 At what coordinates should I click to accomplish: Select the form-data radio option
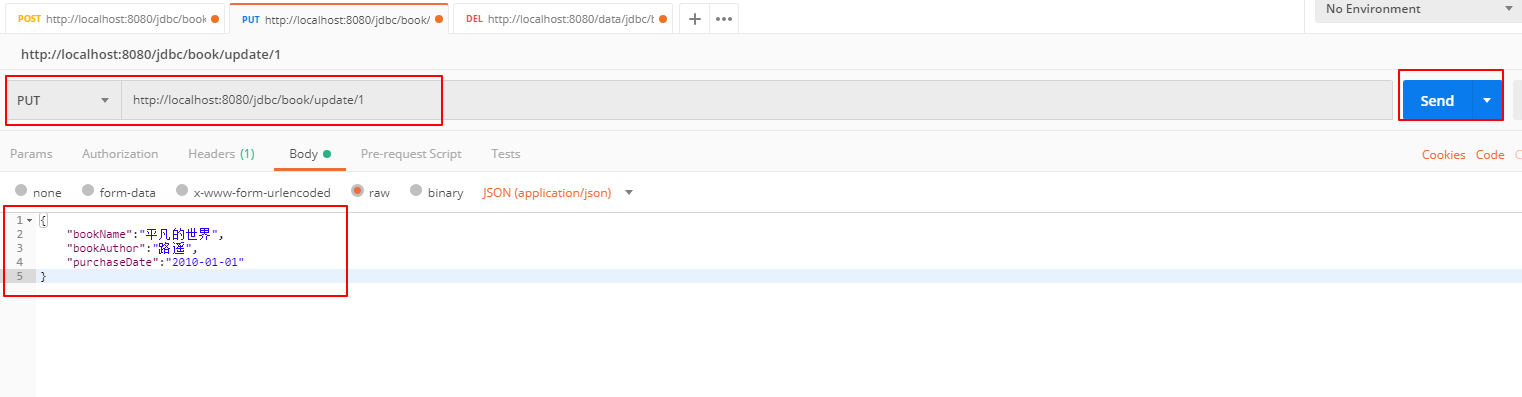click(x=88, y=191)
